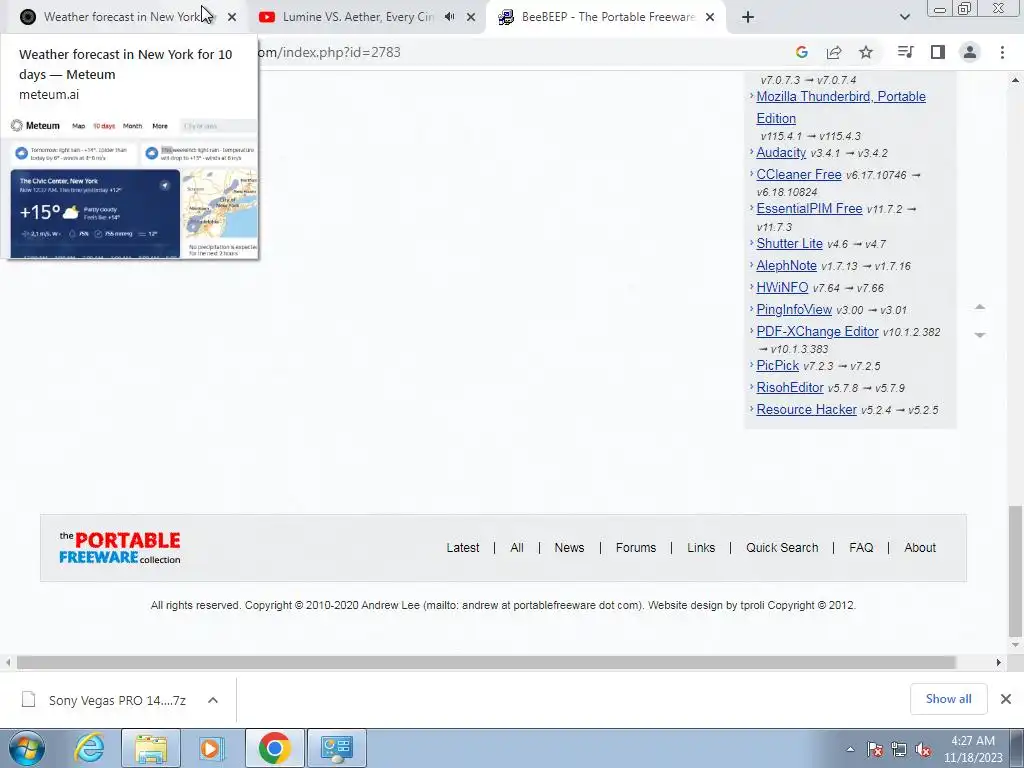Bookmark this page with star icon
The image size is (1024, 768).
click(866, 52)
